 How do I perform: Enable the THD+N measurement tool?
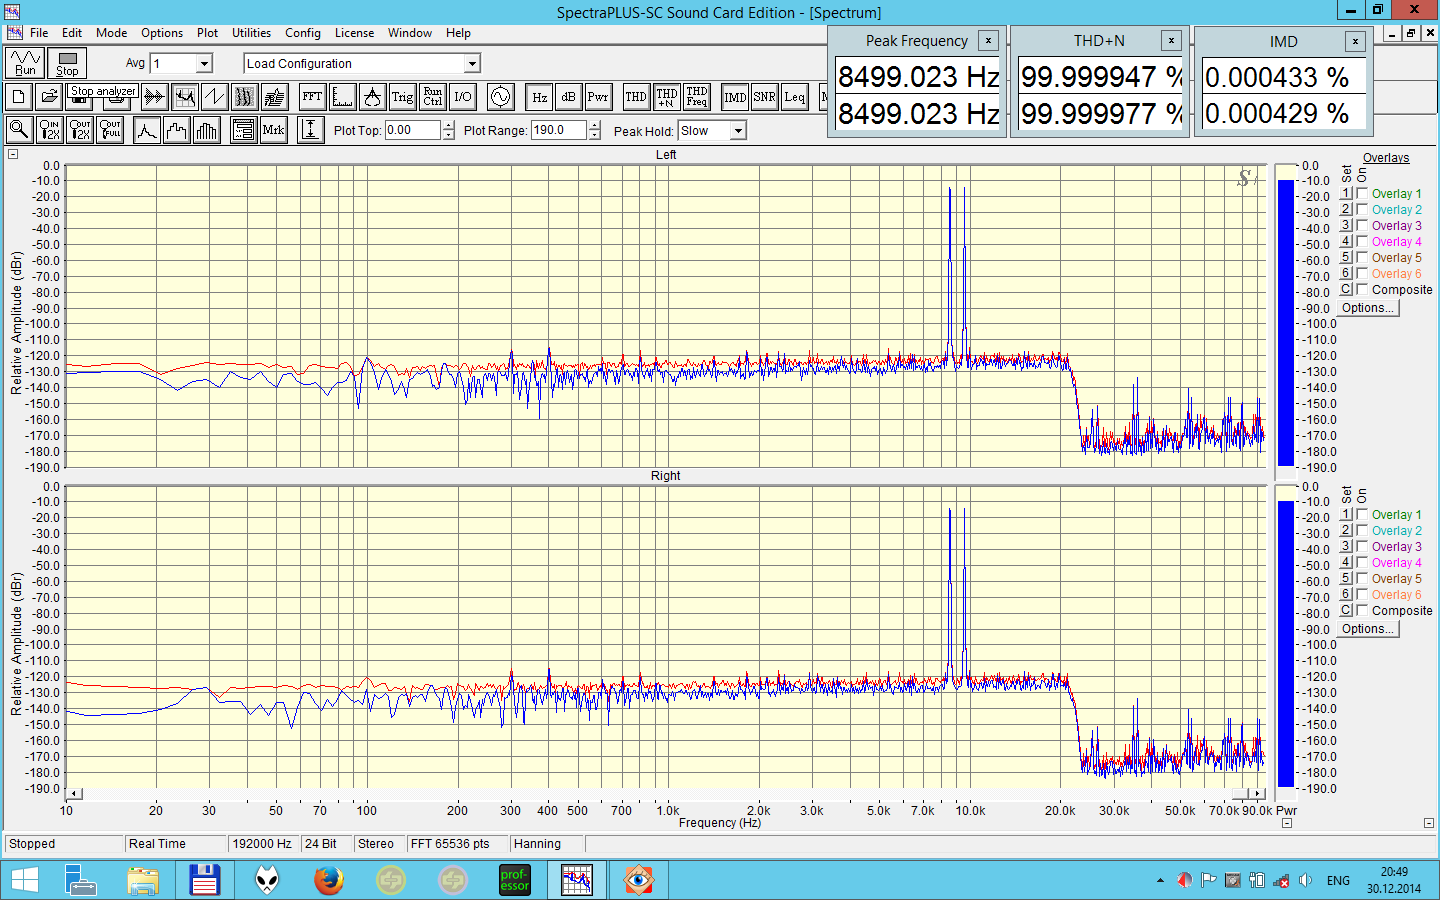667,97
